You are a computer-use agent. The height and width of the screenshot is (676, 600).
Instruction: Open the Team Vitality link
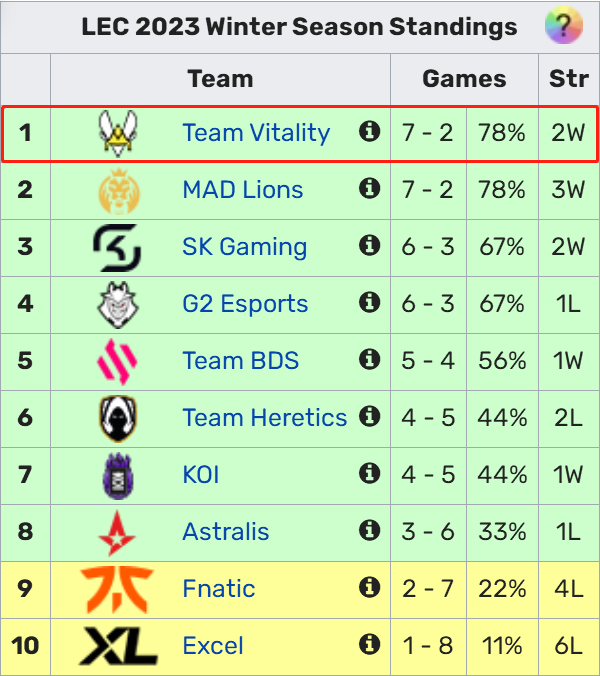click(x=256, y=133)
